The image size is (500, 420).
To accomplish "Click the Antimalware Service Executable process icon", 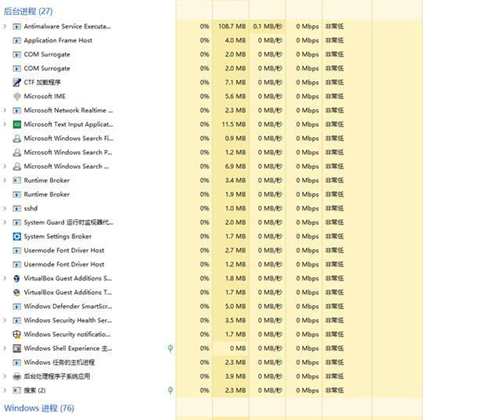I will [x=17, y=27].
